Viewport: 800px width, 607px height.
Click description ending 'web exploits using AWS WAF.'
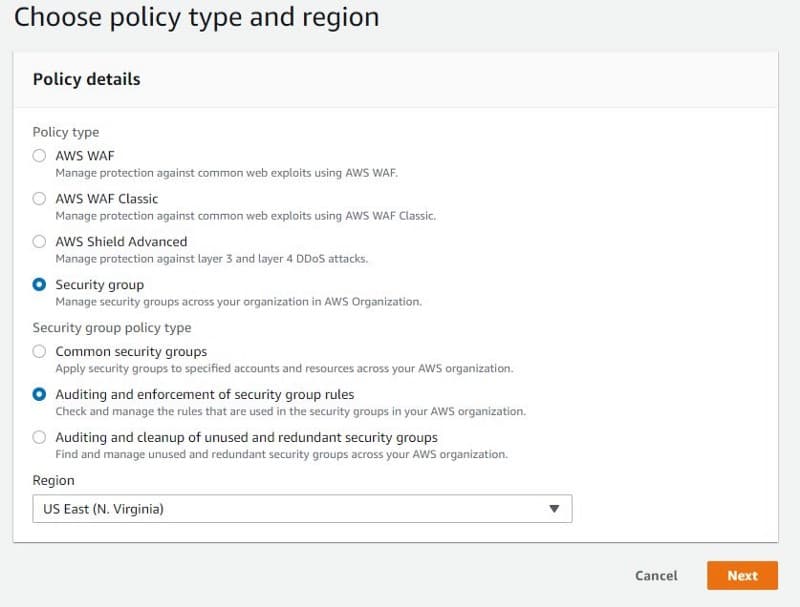tap(227, 173)
